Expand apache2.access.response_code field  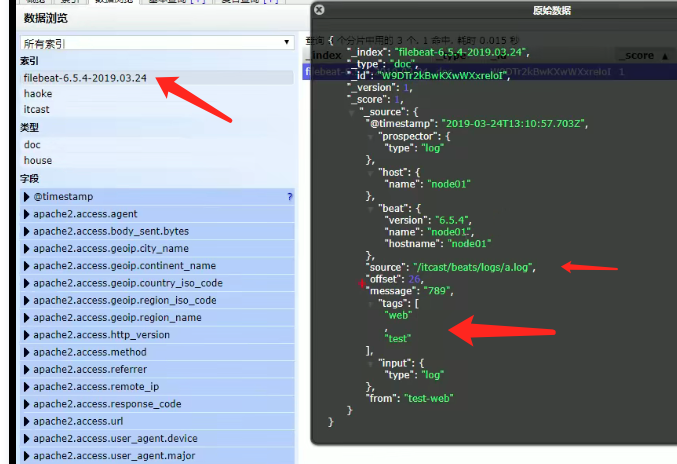click(x=26, y=404)
